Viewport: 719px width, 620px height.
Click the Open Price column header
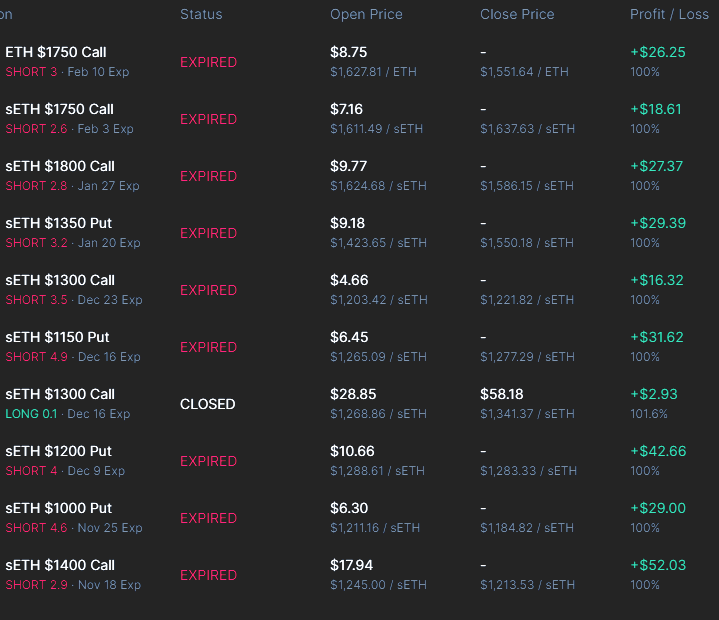(366, 15)
